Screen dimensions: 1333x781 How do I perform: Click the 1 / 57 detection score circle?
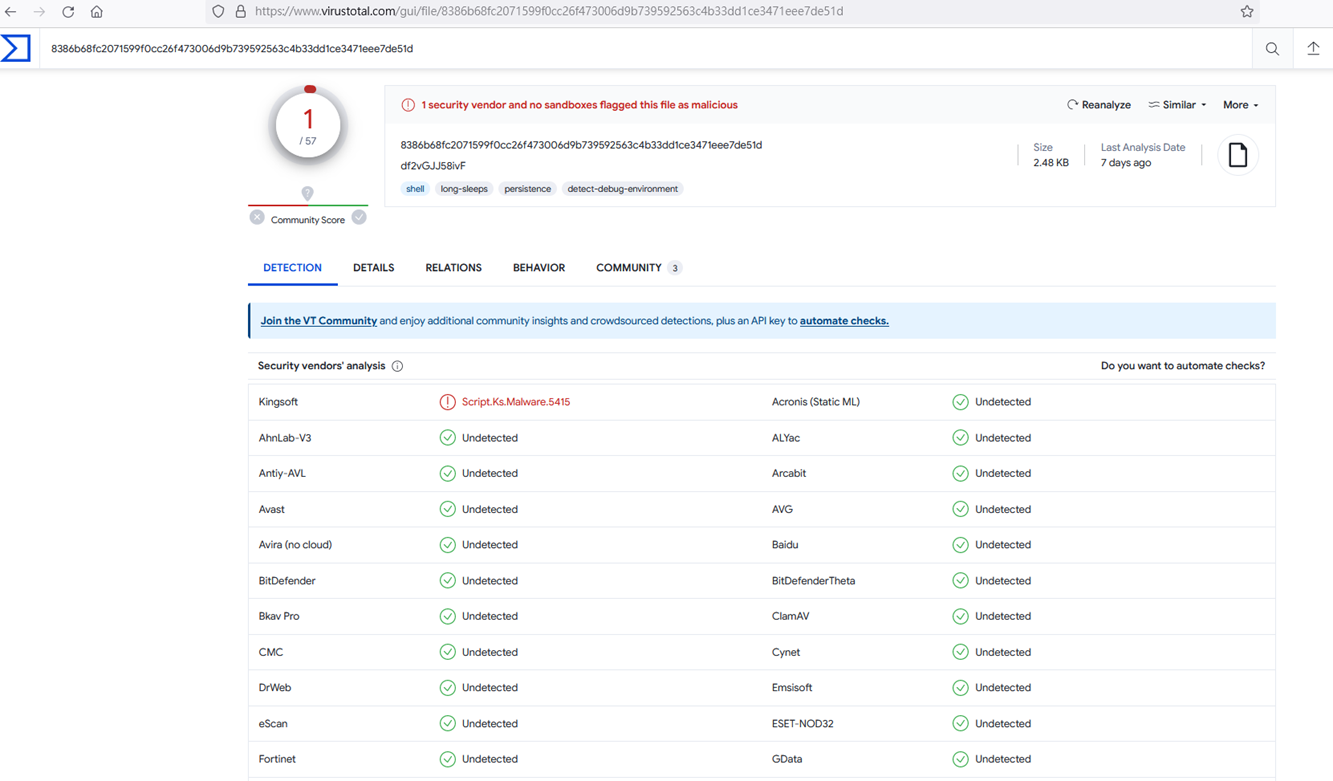pos(308,126)
